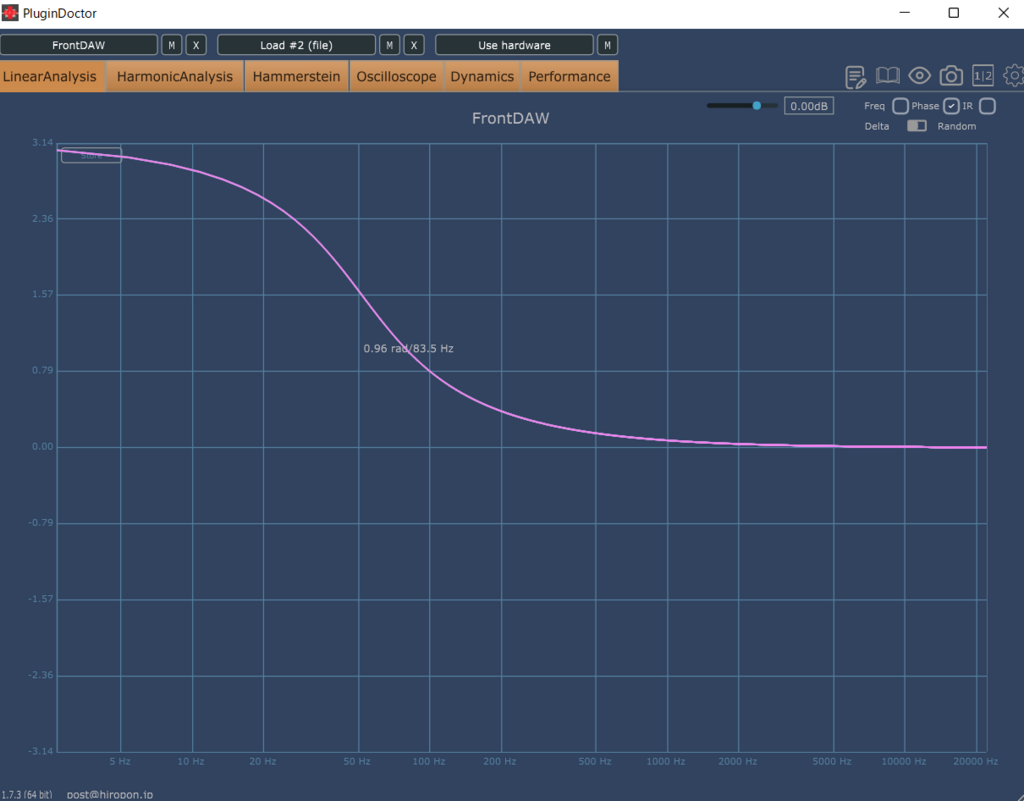Maximize the PluginDoctor window
Viewport: 1024px width, 801px height.
pos(953,13)
